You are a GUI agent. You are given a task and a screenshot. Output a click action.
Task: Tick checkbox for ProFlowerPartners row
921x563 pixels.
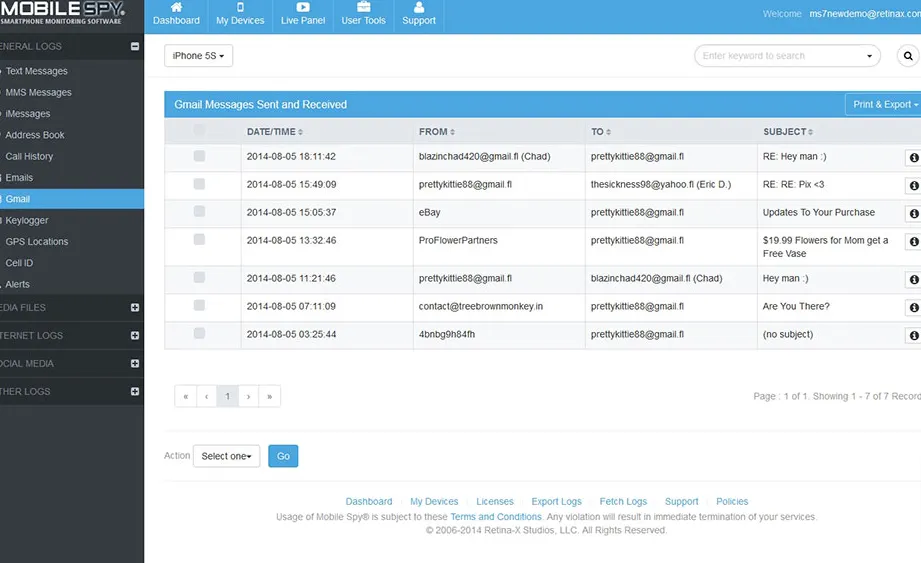tap(199, 240)
